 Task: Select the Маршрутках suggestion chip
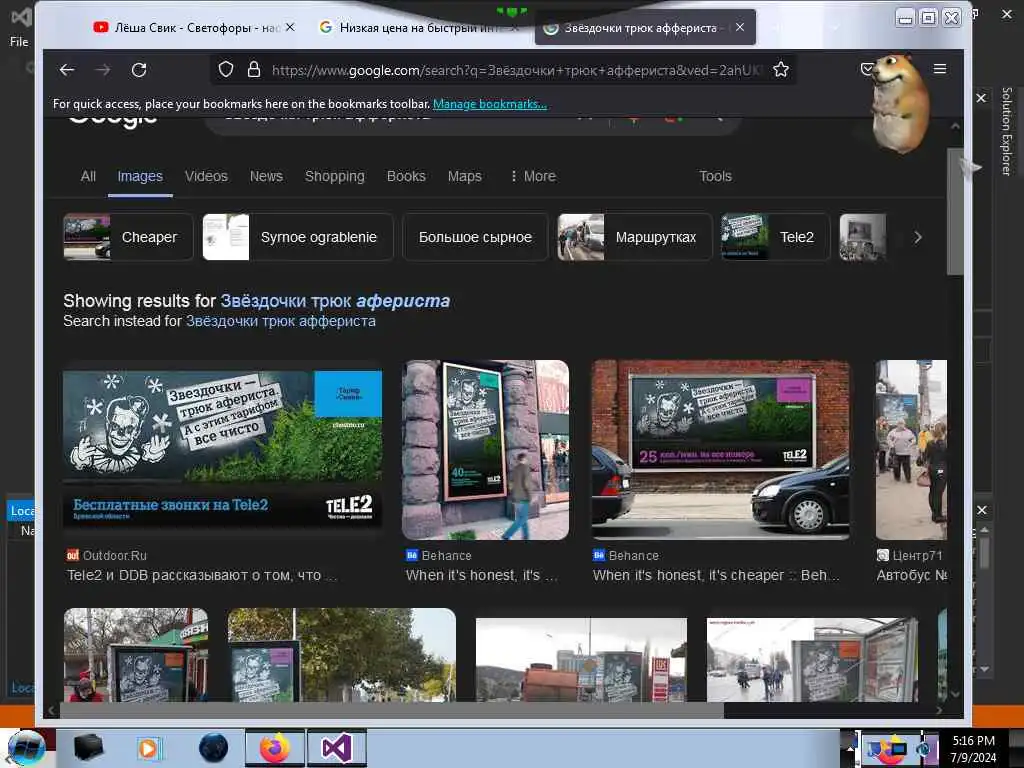tap(635, 237)
